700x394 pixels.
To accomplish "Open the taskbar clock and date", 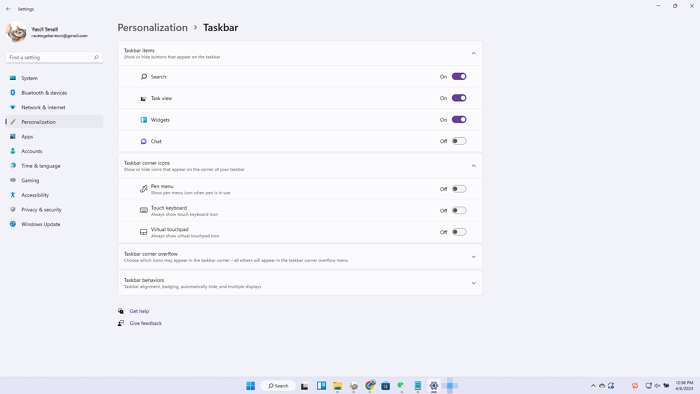I will coord(684,386).
